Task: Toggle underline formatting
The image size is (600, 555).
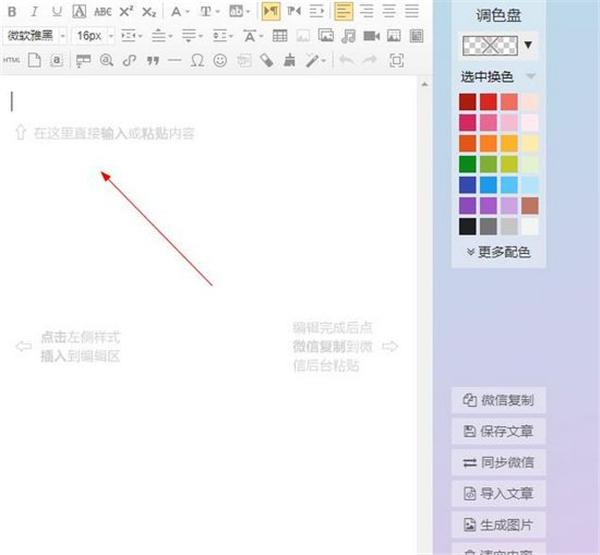Action: [x=57, y=11]
